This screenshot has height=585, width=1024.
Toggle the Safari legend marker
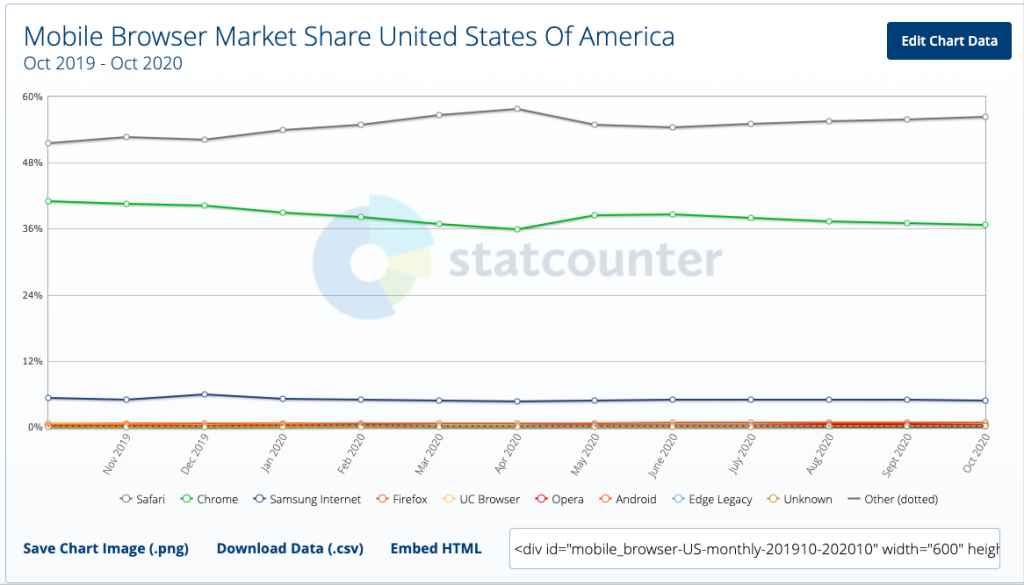tap(125, 499)
